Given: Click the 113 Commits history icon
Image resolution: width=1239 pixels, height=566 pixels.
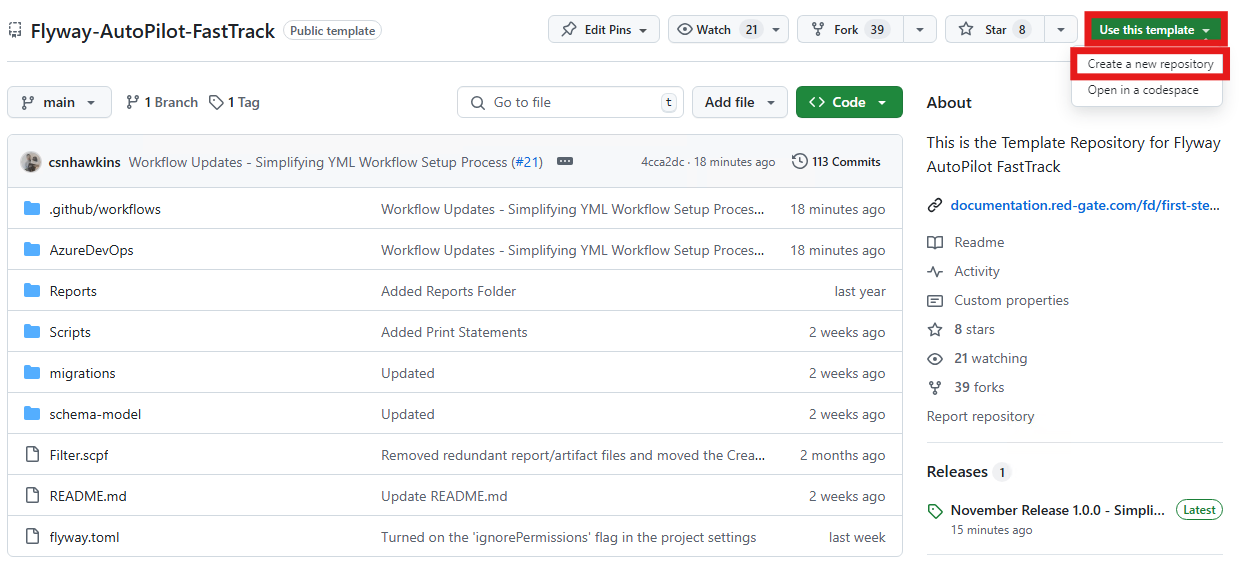Looking at the screenshot, I should point(800,162).
